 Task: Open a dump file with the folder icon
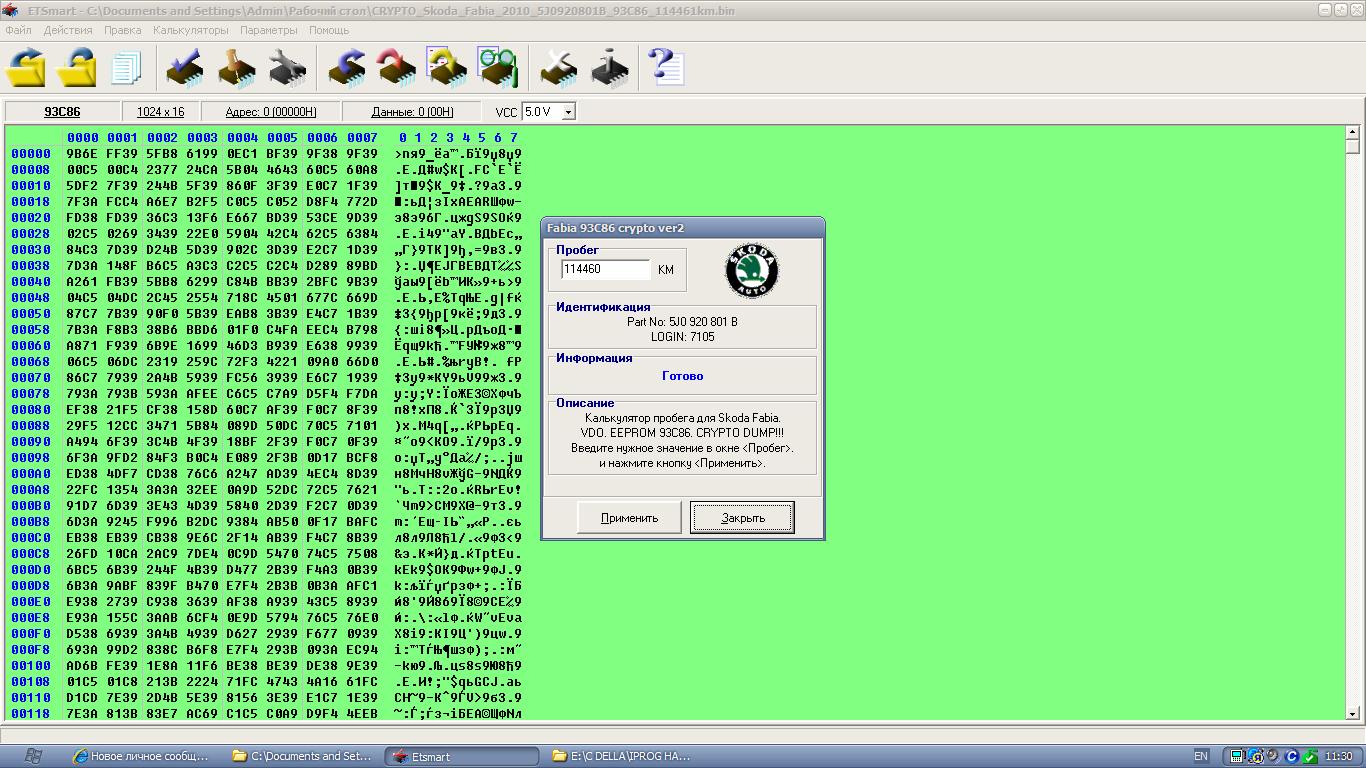coord(27,68)
